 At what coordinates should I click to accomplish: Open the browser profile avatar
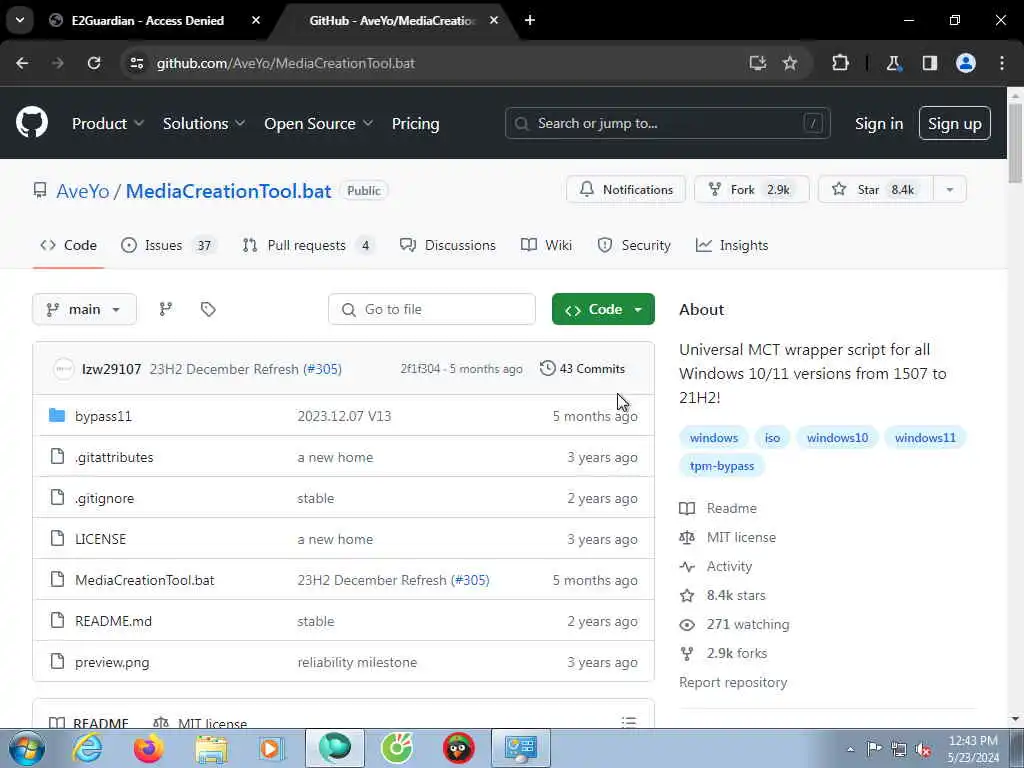(966, 63)
